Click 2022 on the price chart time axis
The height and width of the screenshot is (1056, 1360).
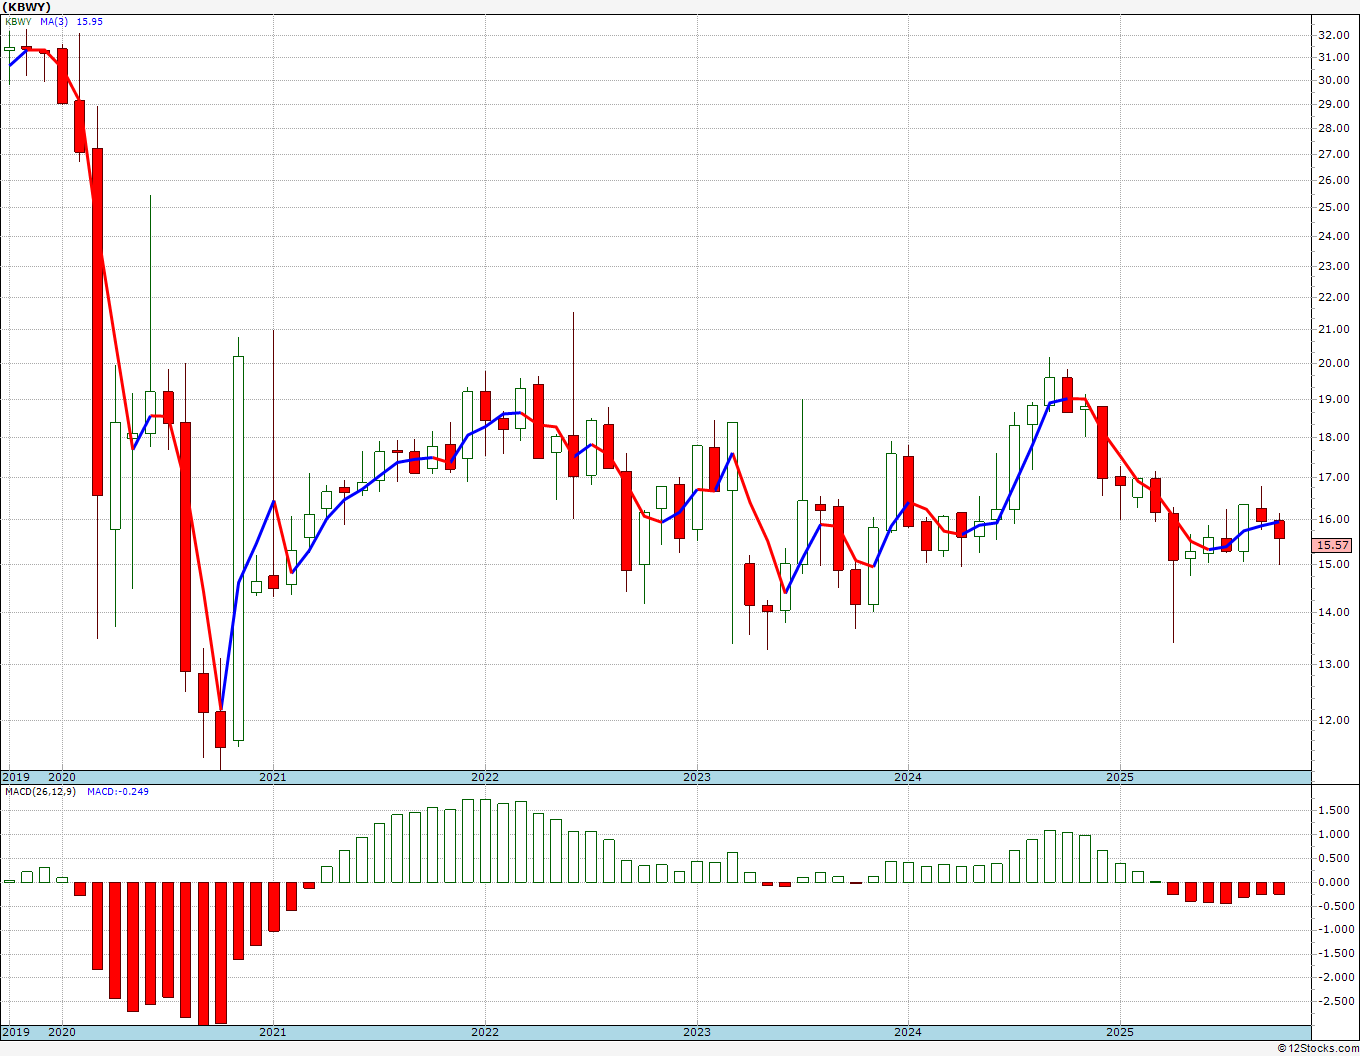tap(485, 777)
